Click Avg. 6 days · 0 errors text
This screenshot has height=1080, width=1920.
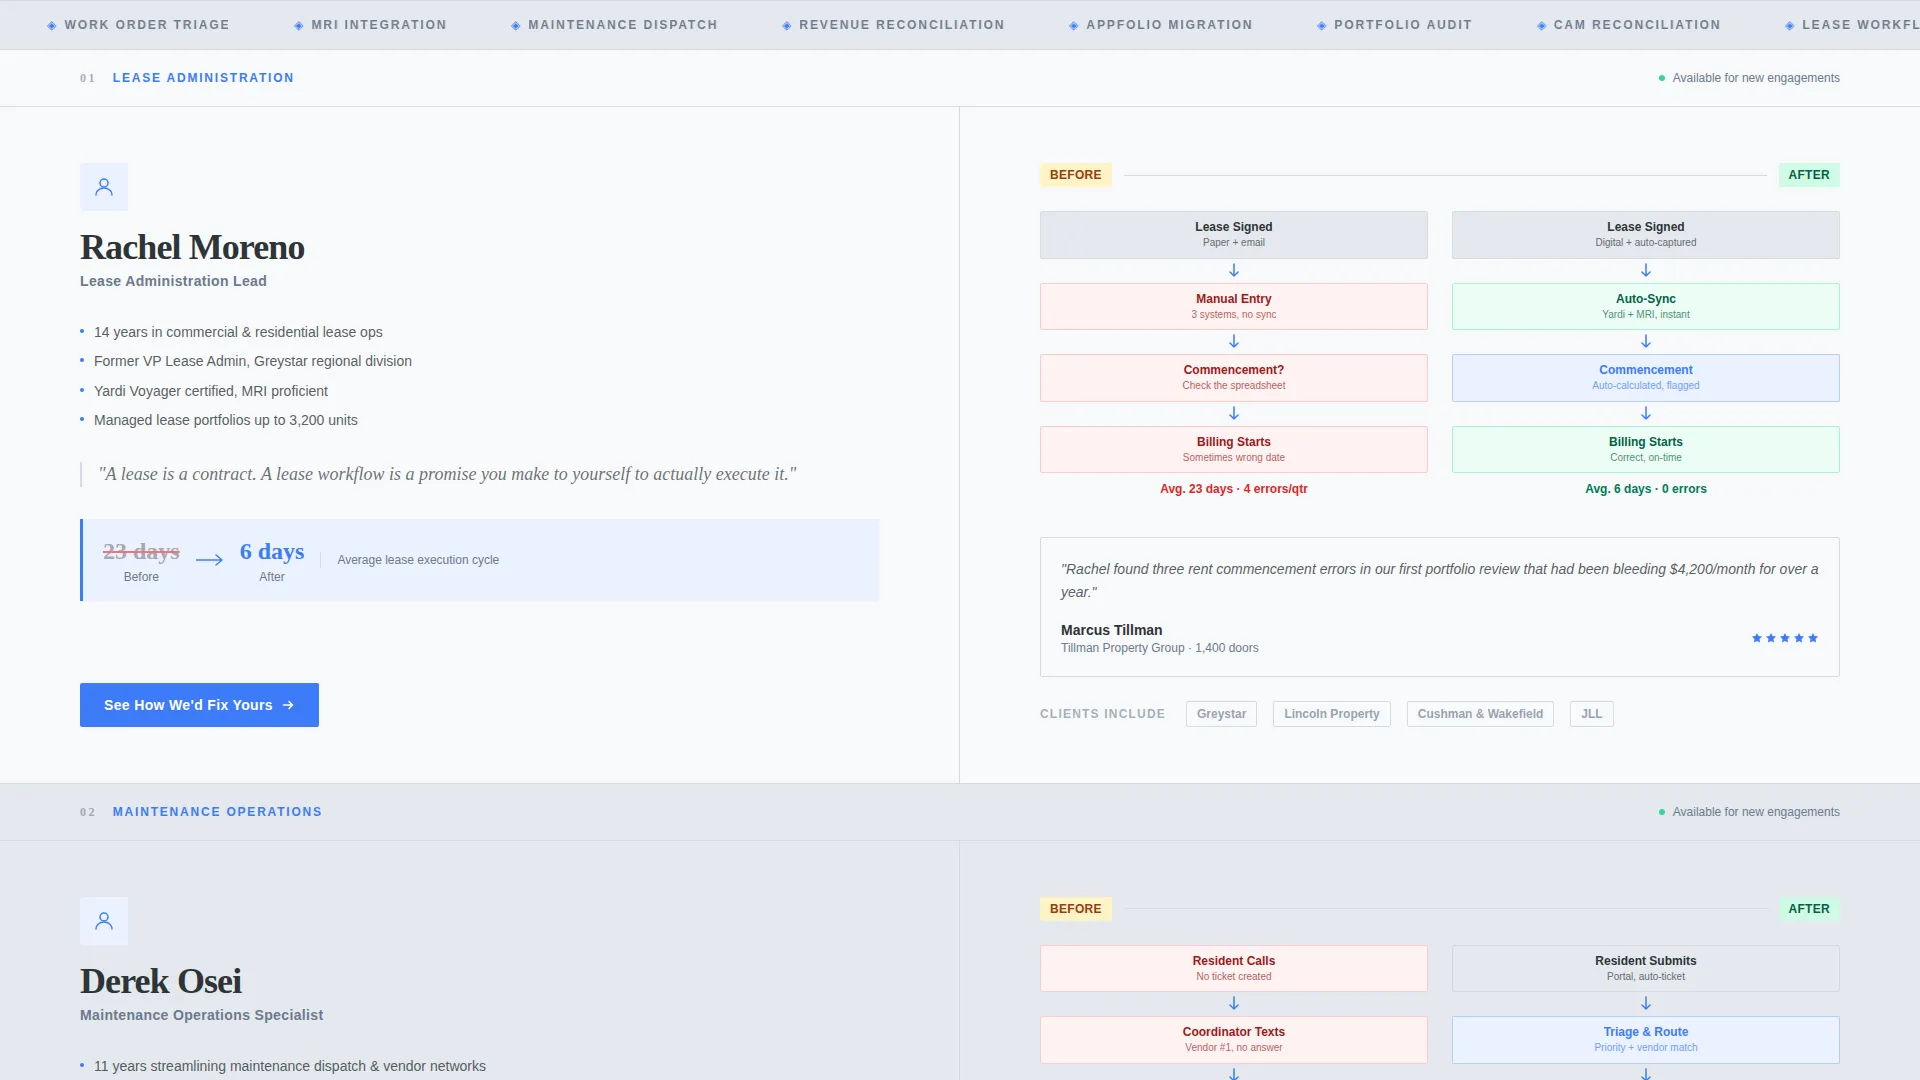[1646, 489]
